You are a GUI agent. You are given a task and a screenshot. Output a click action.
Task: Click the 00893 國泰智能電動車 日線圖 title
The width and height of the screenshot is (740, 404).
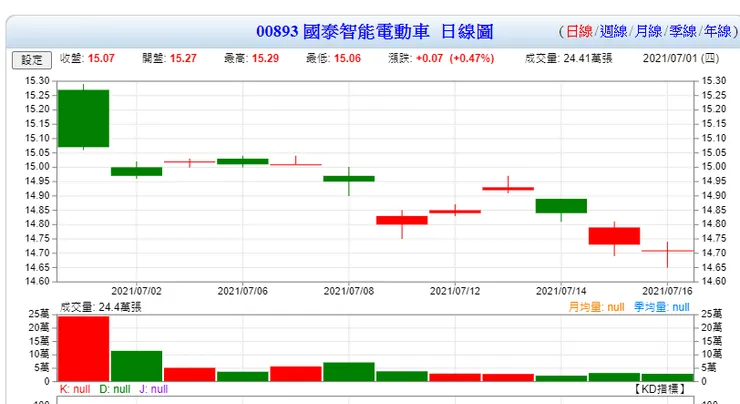click(x=375, y=32)
